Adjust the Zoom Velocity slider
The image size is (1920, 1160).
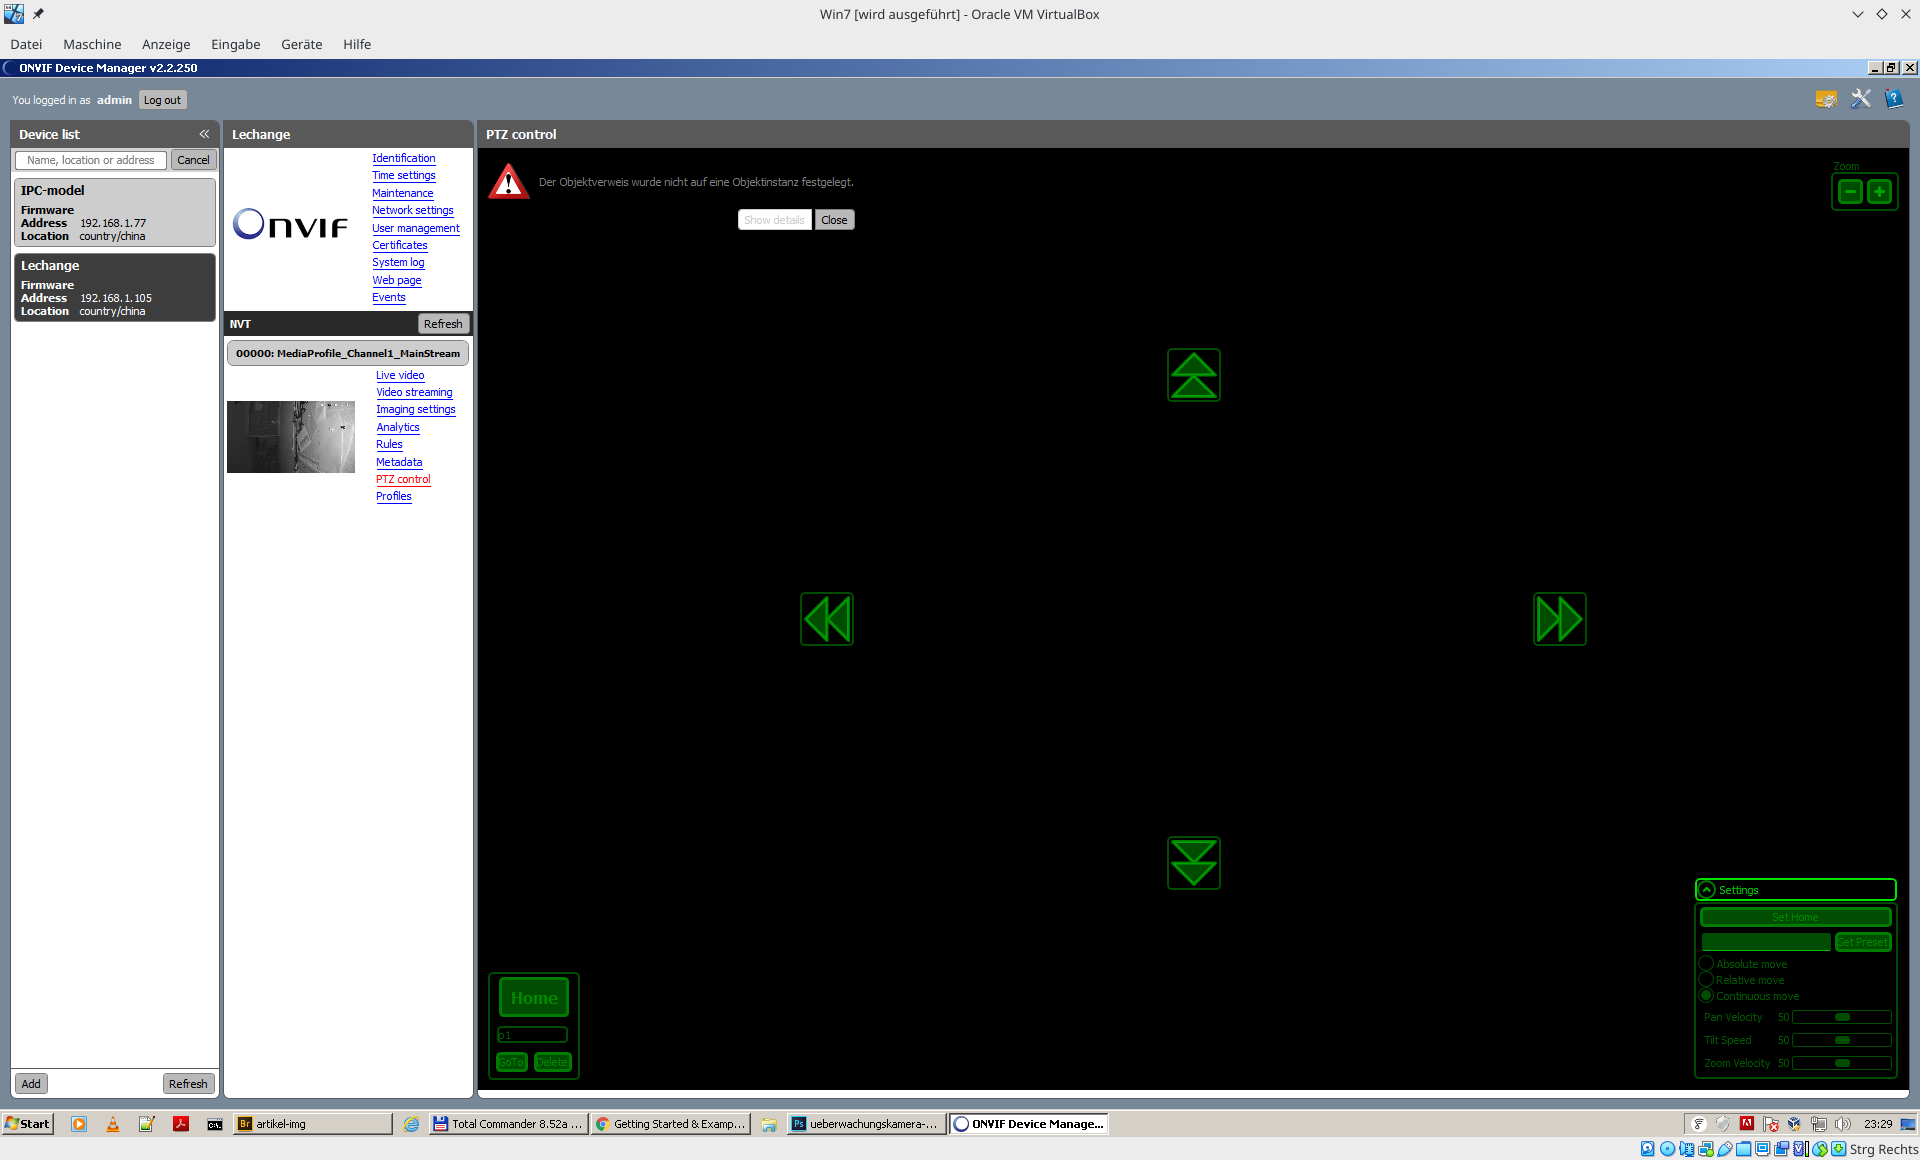1842,1063
